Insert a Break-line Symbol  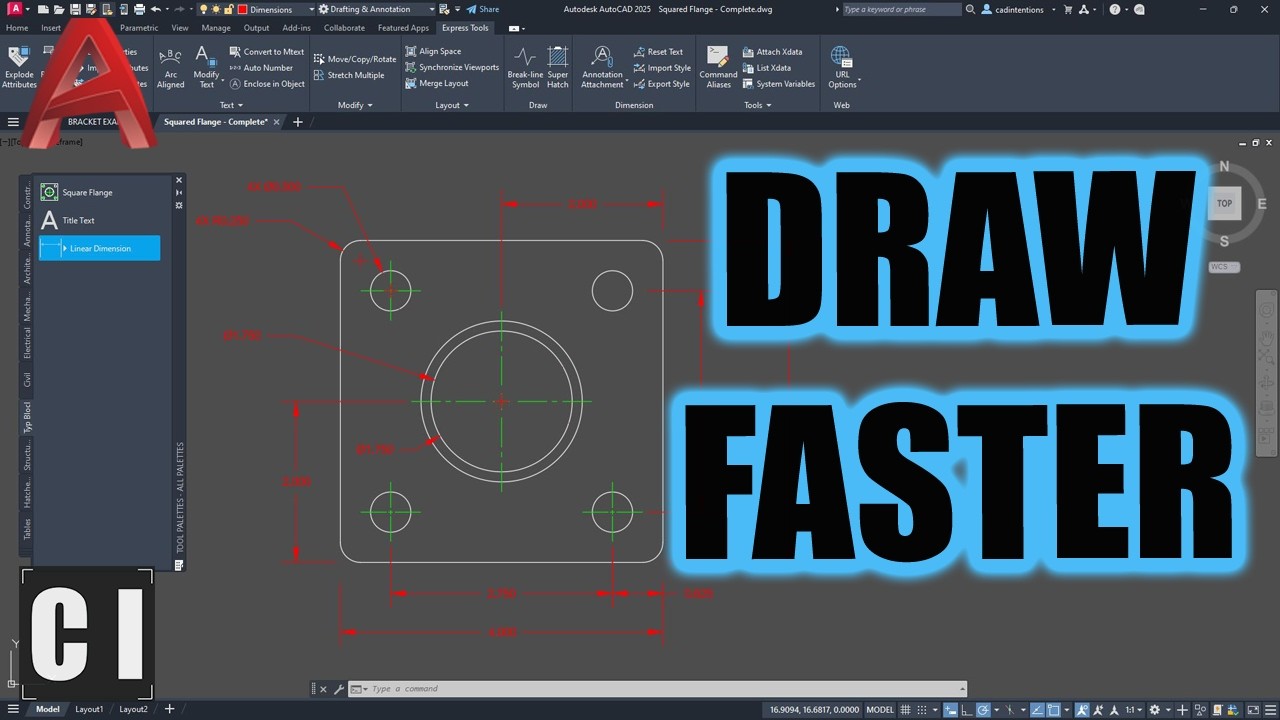525,67
